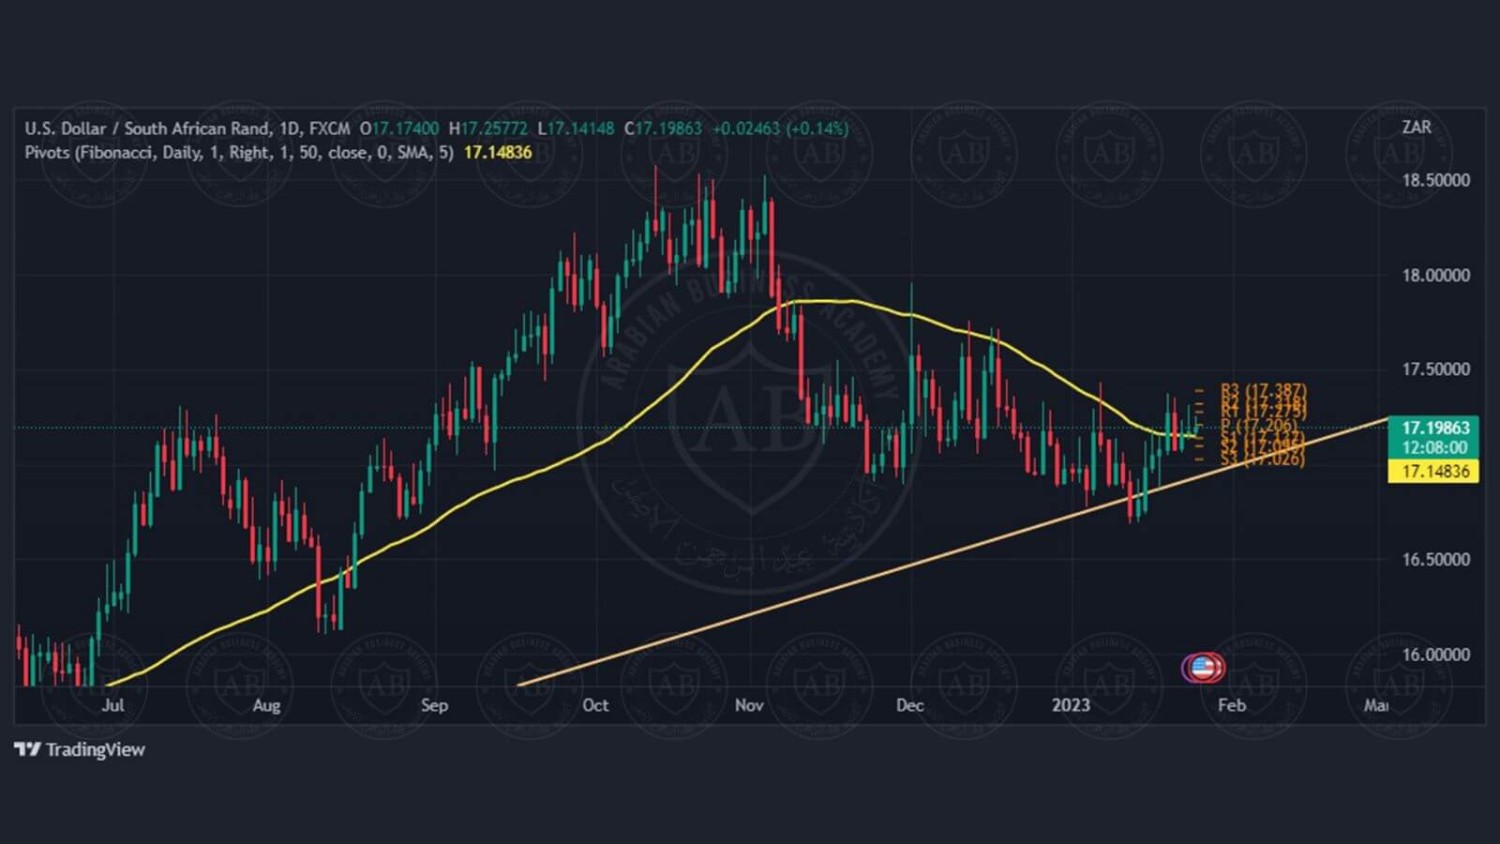Click the Jul label on the time axis
This screenshot has width=1500, height=844.
113,705
